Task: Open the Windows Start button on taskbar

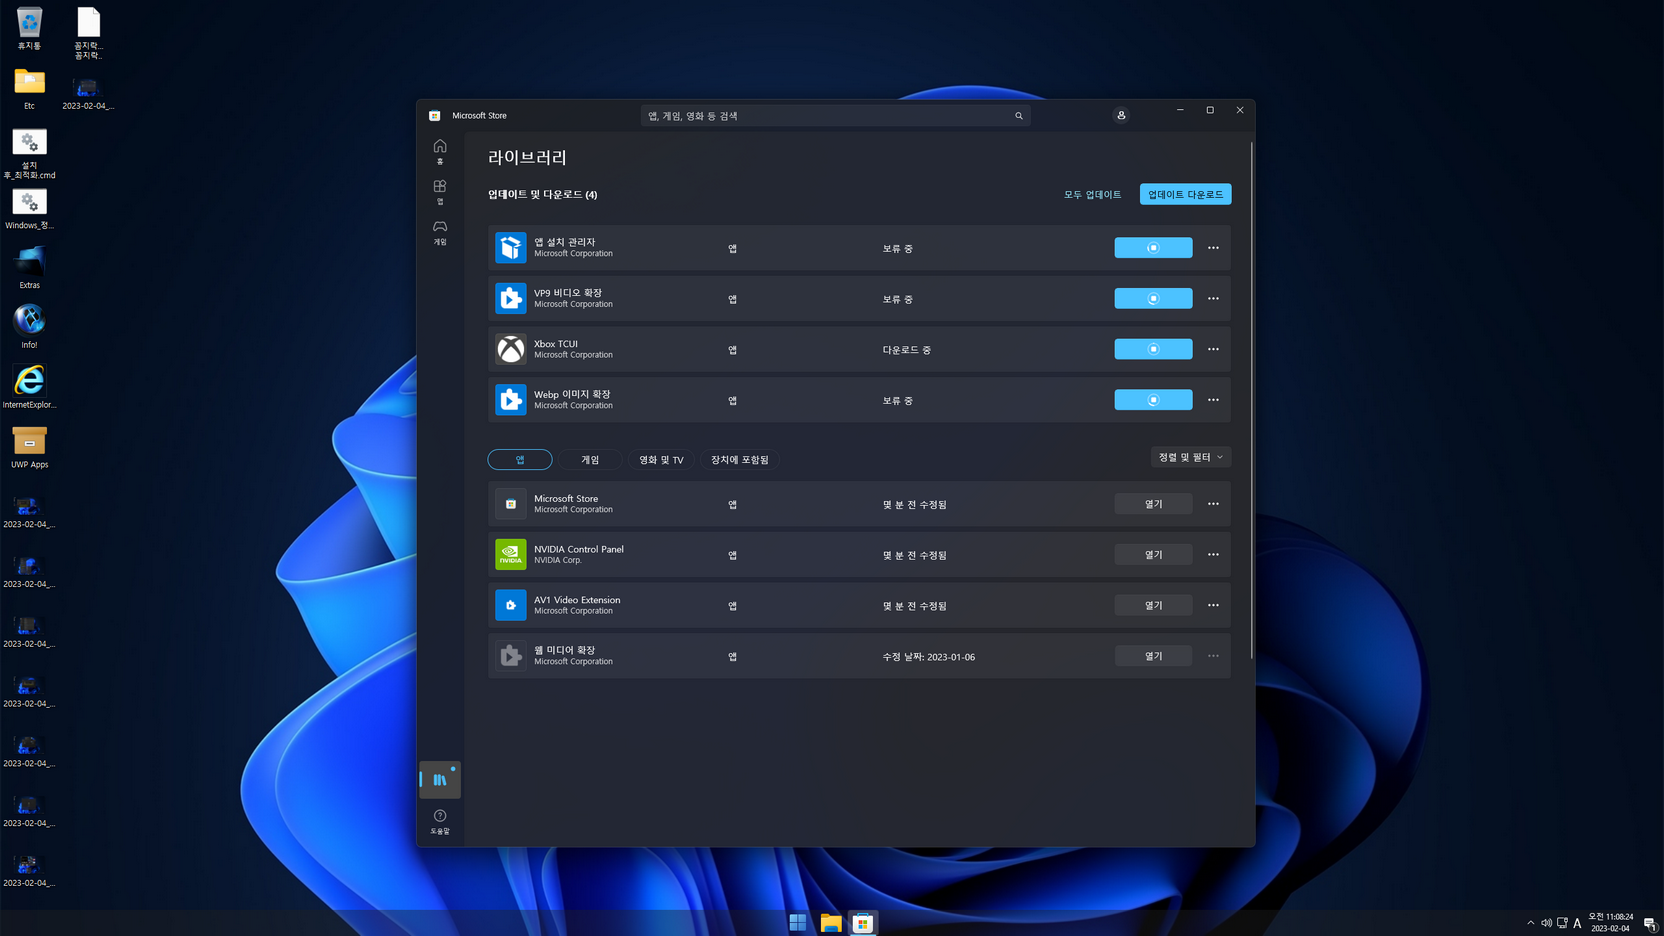Action: (x=798, y=923)
